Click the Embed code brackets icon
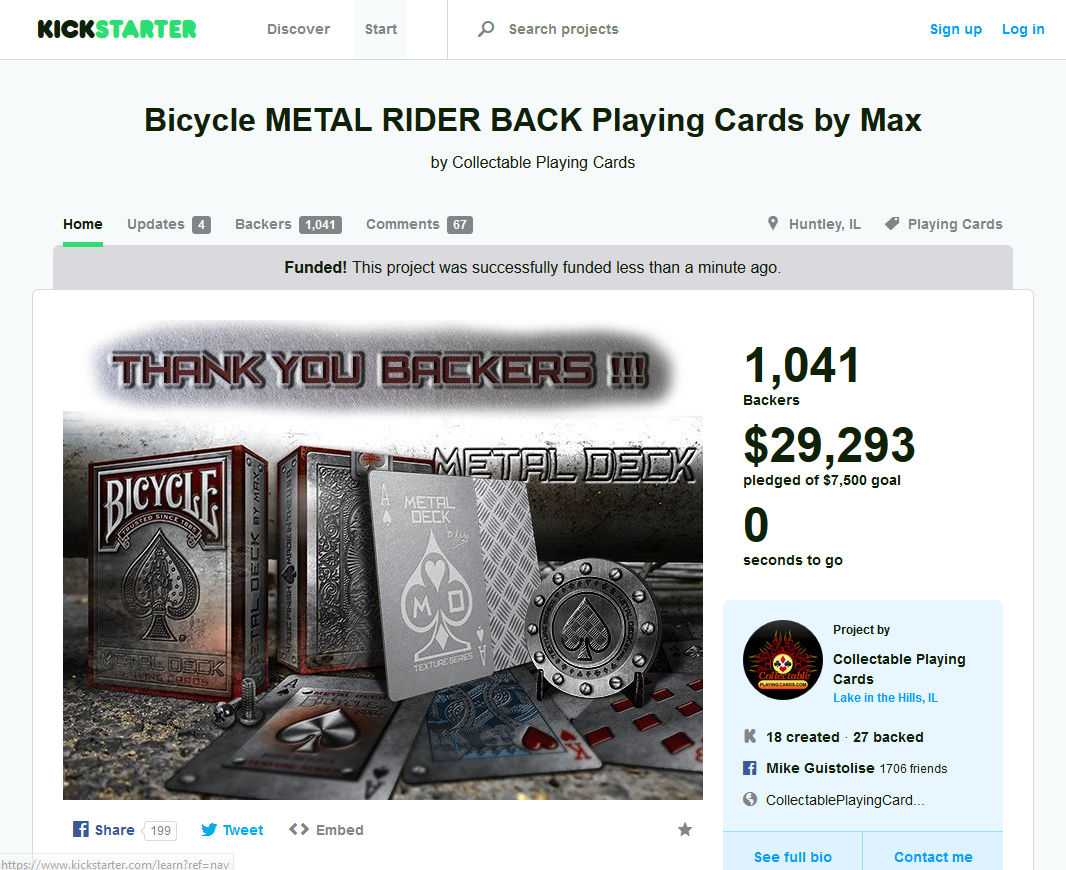This screenshot has width=1066, height=870. (x=298, y=829)
